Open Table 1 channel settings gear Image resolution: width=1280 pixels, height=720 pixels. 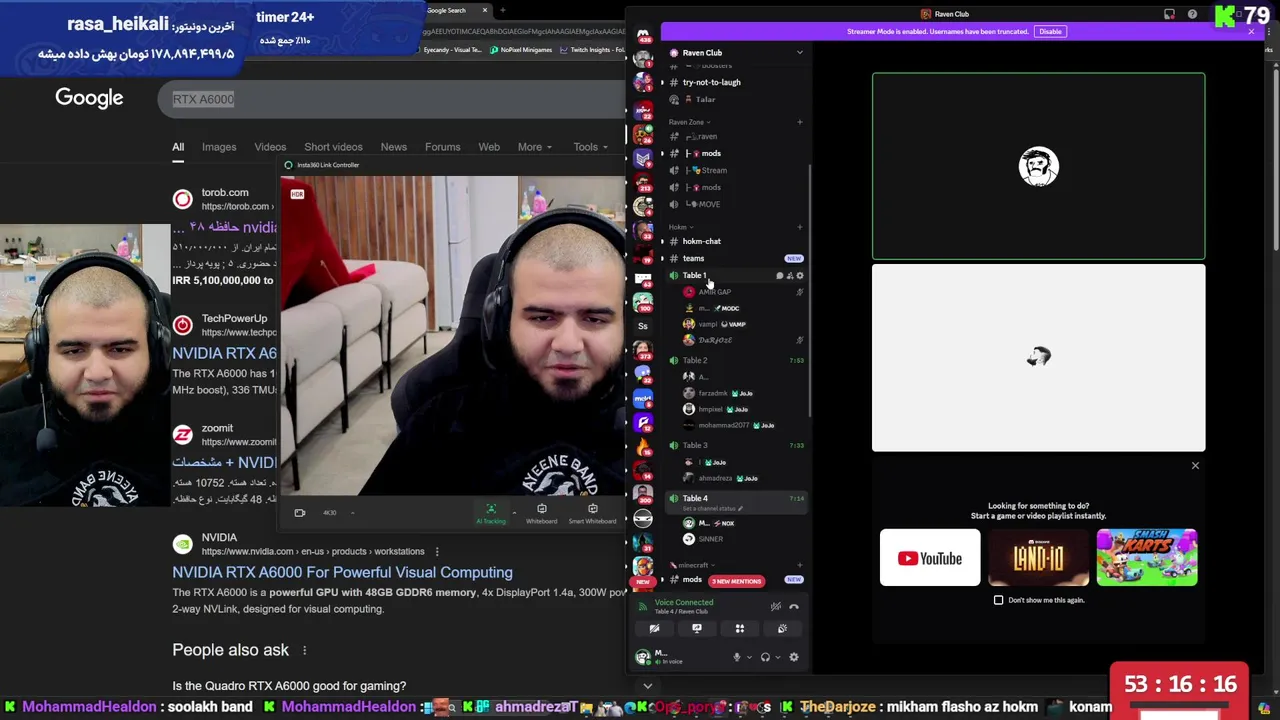pos(799,276)
